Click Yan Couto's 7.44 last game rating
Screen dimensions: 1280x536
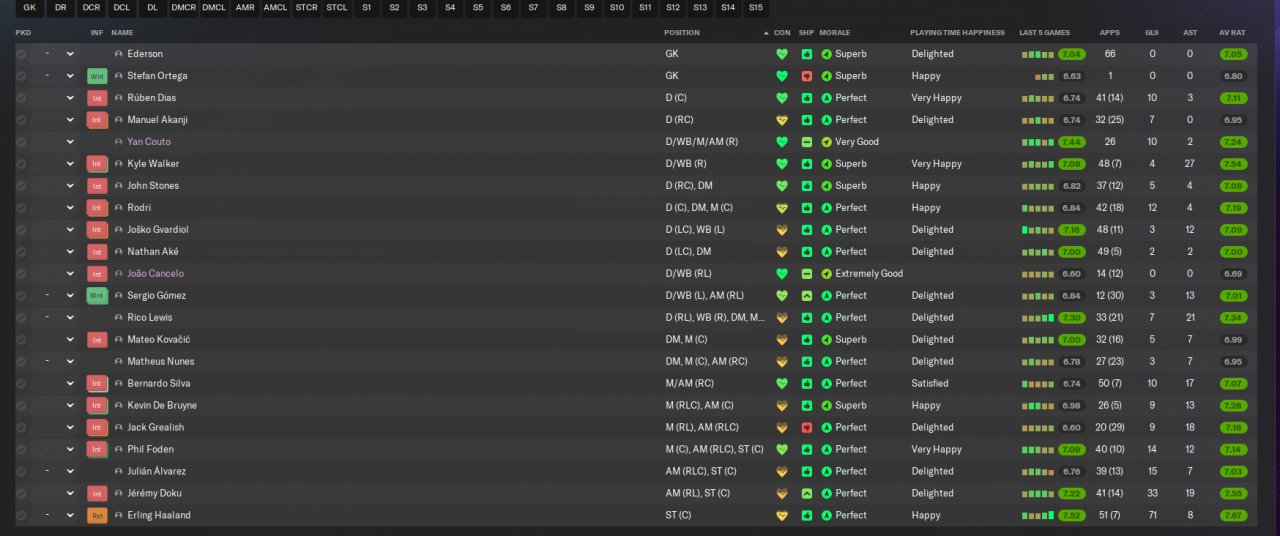pyautogui.click(x=1072, y=142)
